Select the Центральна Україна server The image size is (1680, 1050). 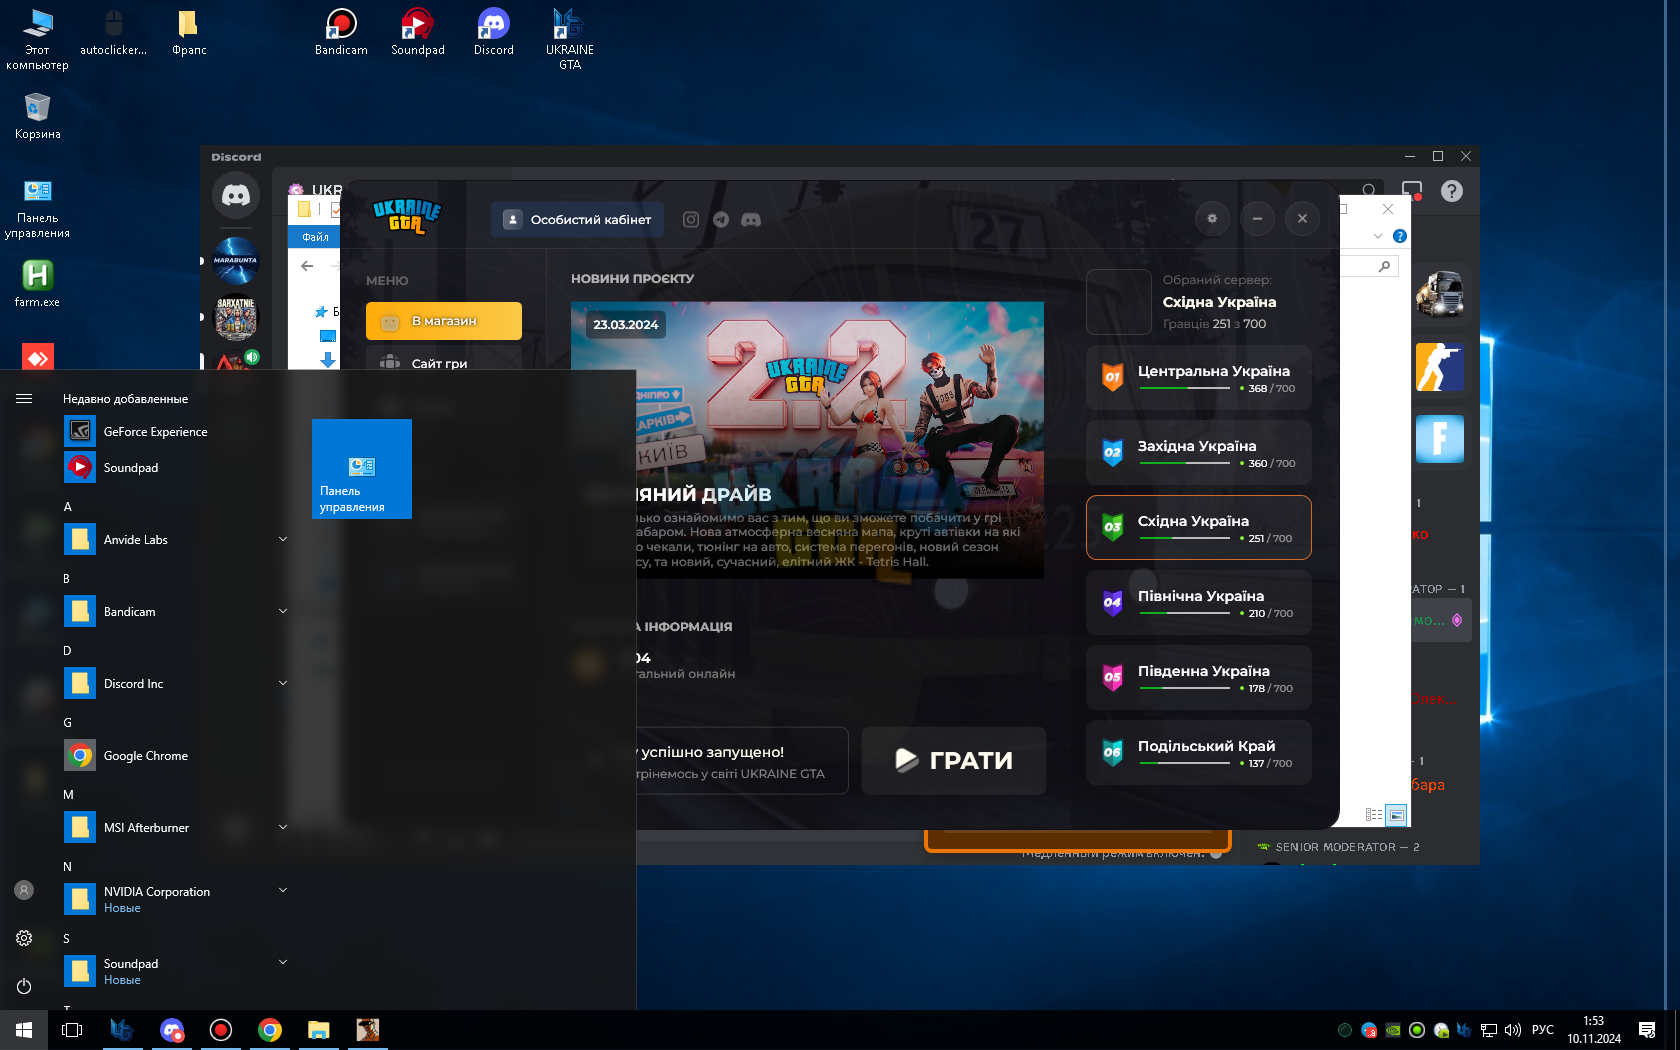[1199, 378]
